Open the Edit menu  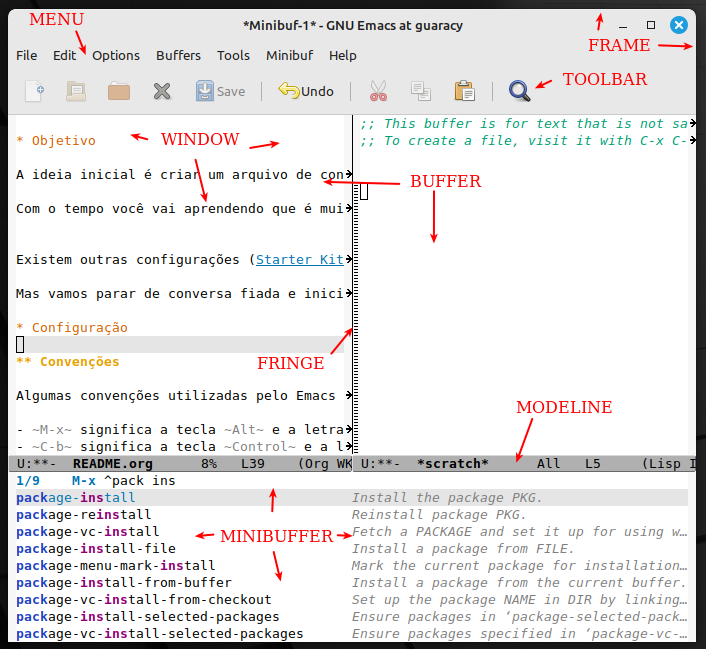pos(64,55)
